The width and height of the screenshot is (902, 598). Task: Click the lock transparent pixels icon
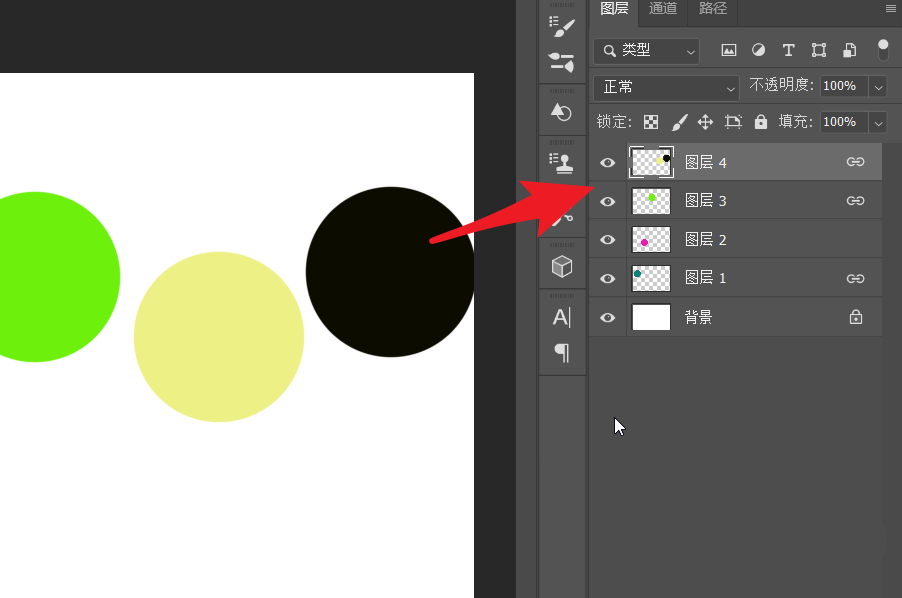[651, 122]
